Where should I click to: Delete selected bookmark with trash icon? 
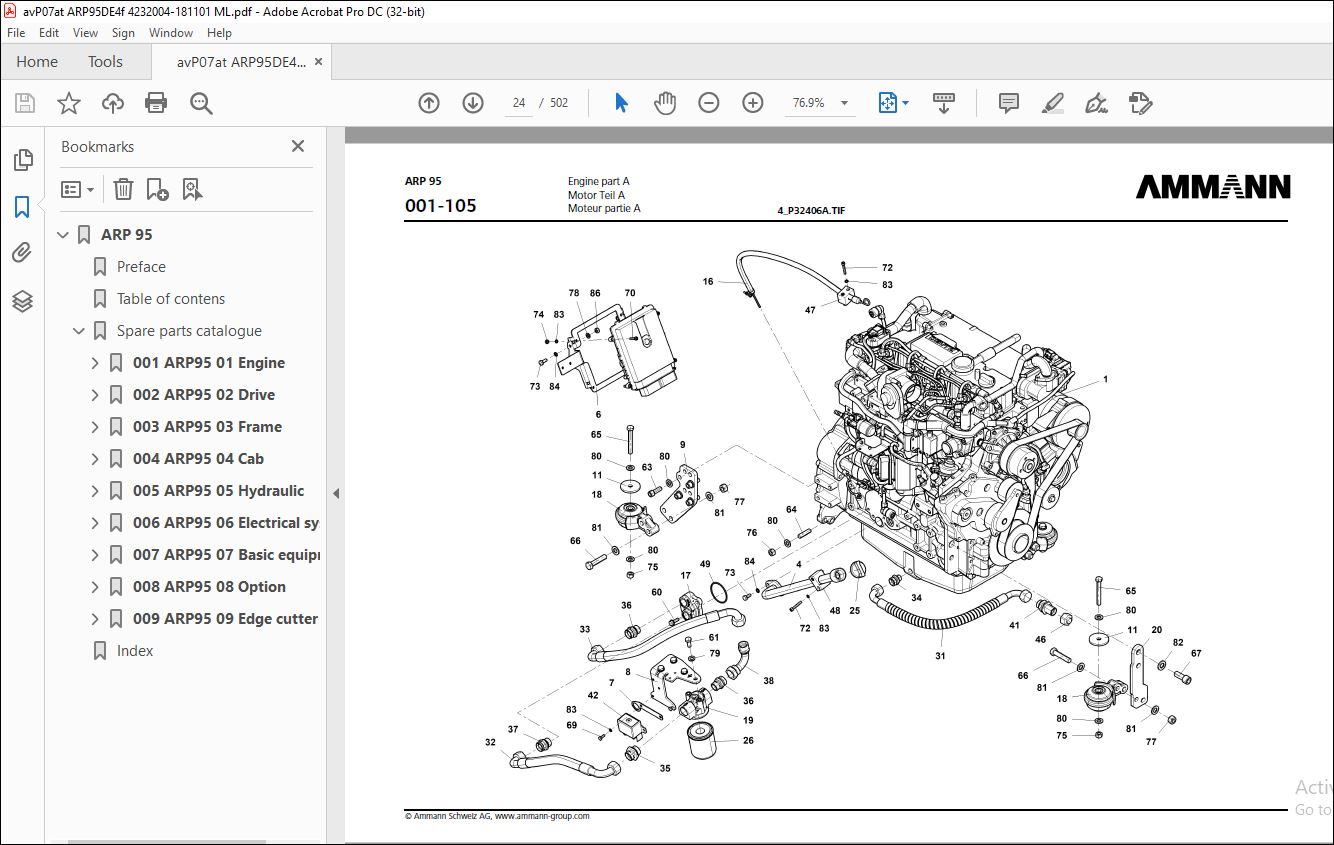tap(123, 189)
